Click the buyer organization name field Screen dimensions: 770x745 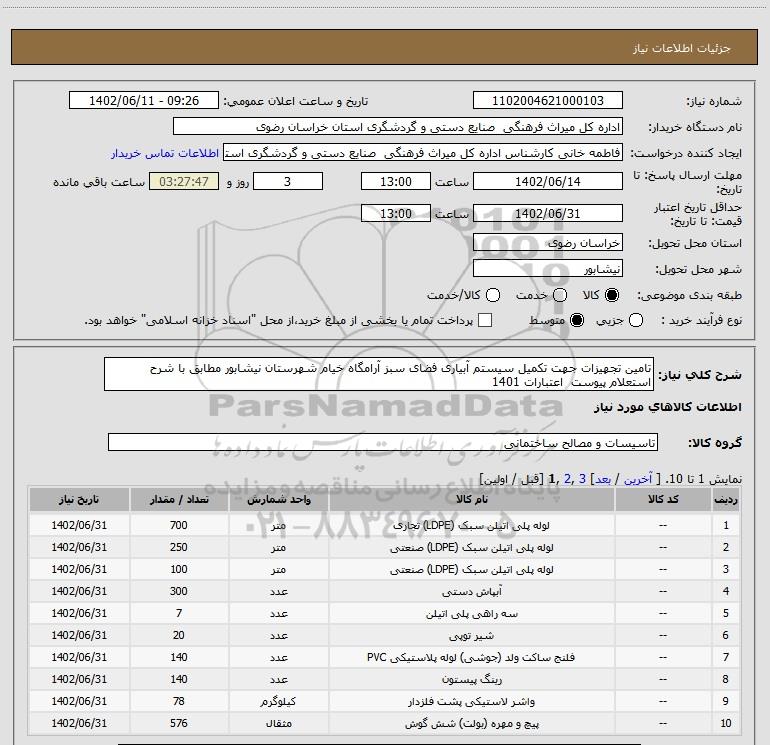[397, 127]
